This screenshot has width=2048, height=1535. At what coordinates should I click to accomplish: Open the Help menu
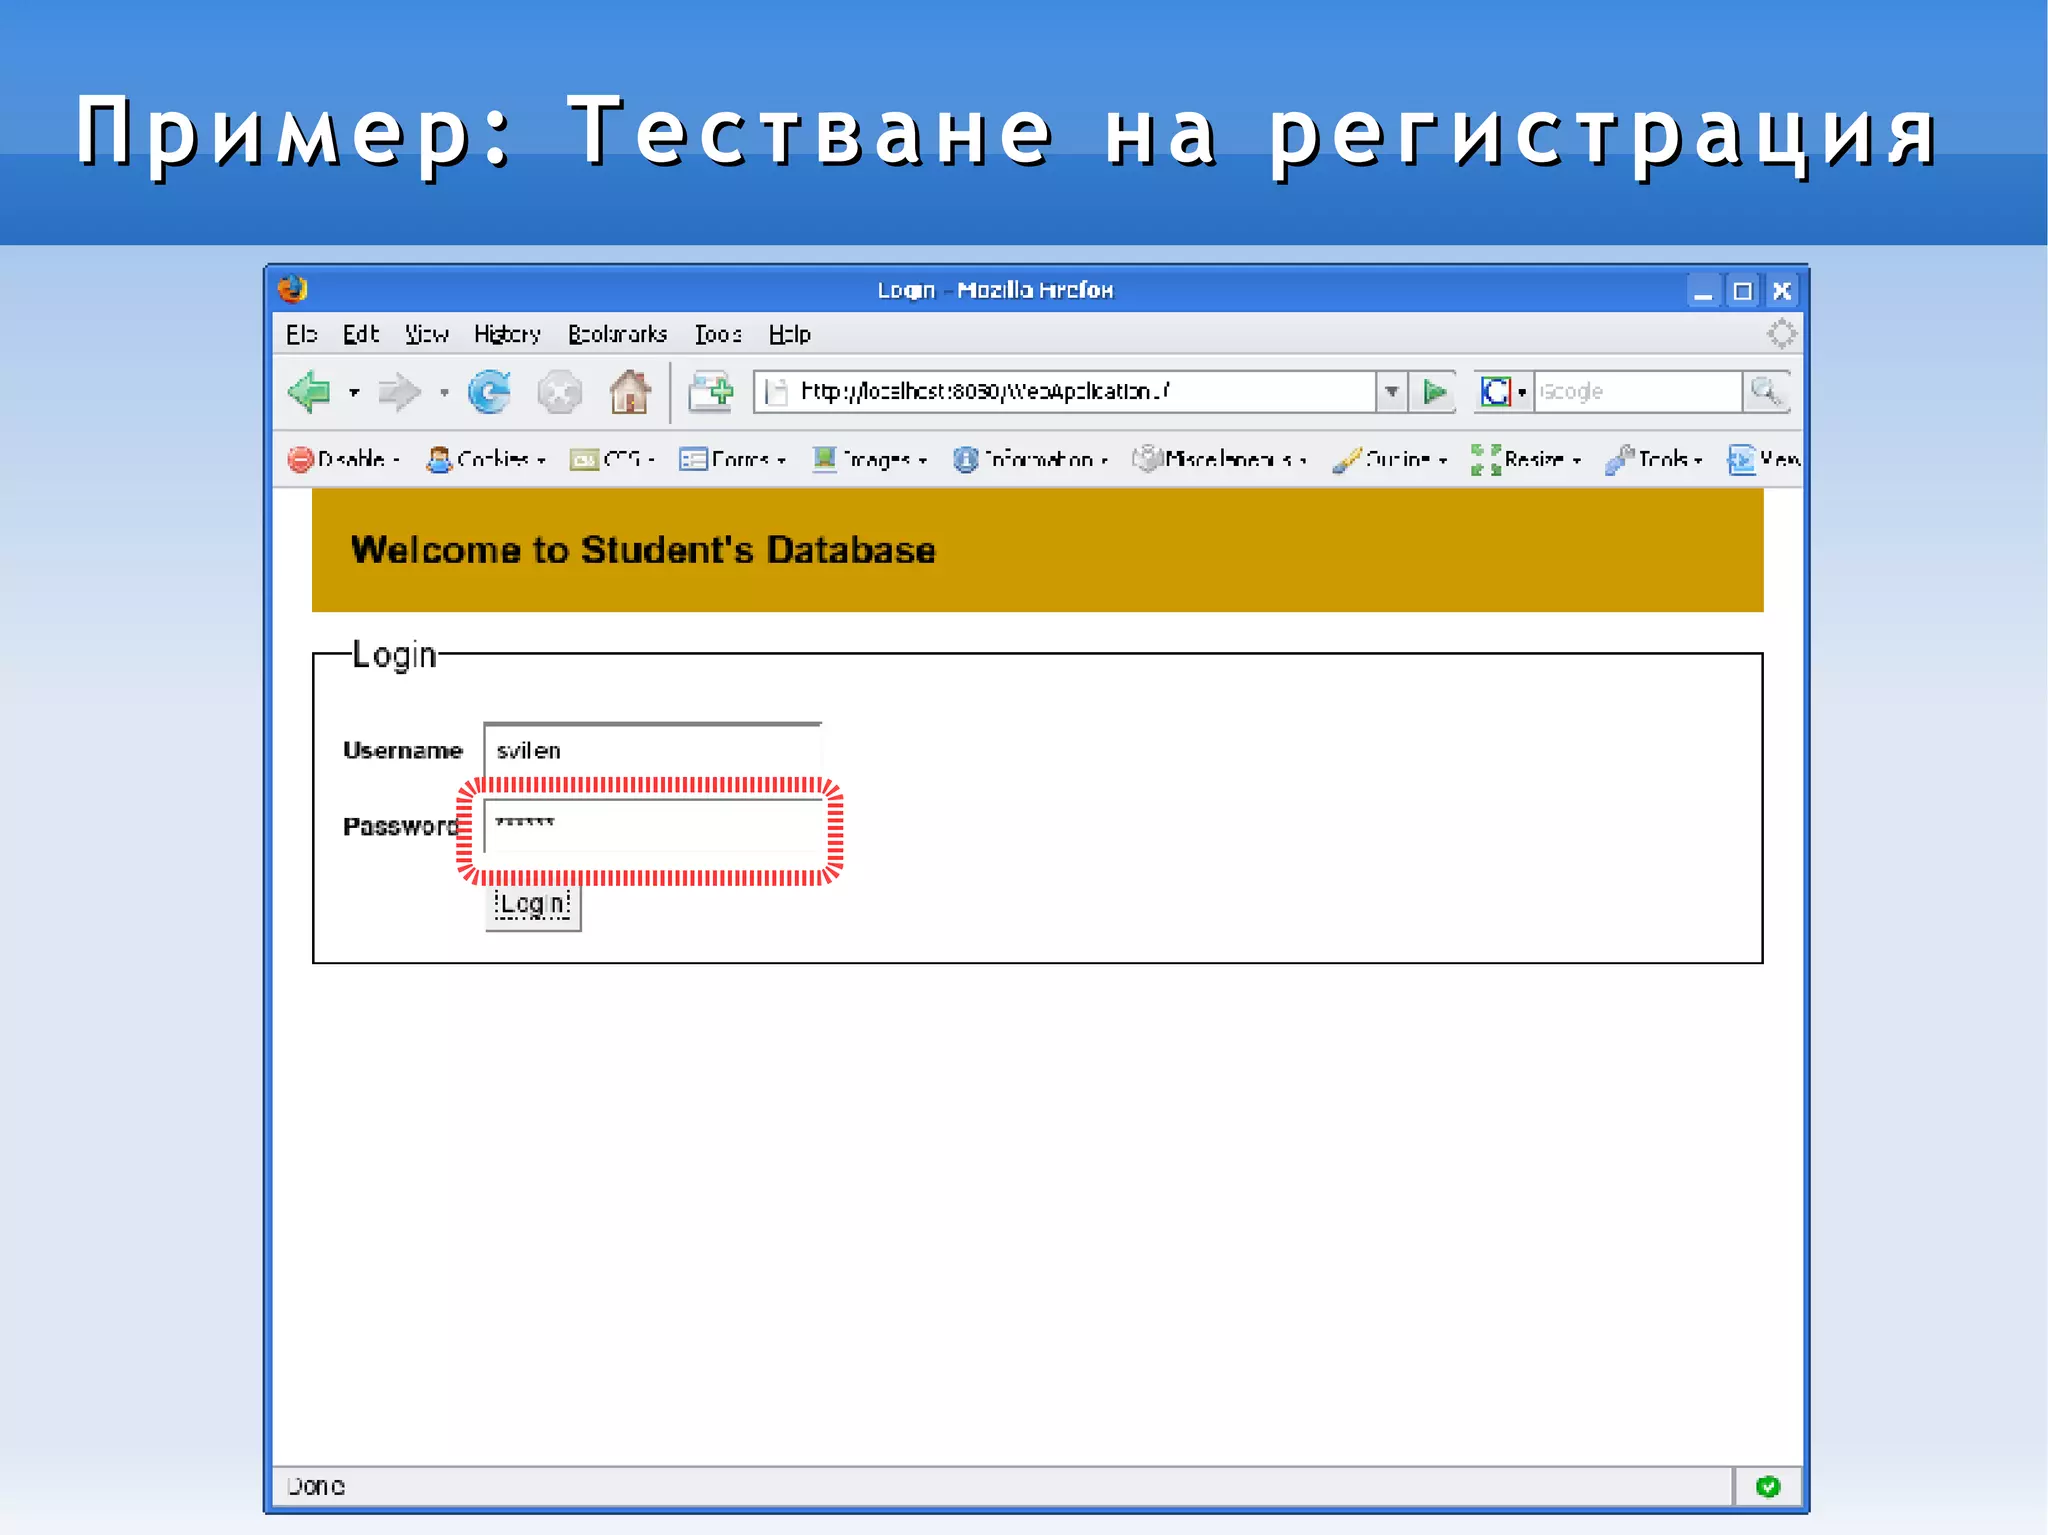789,334
